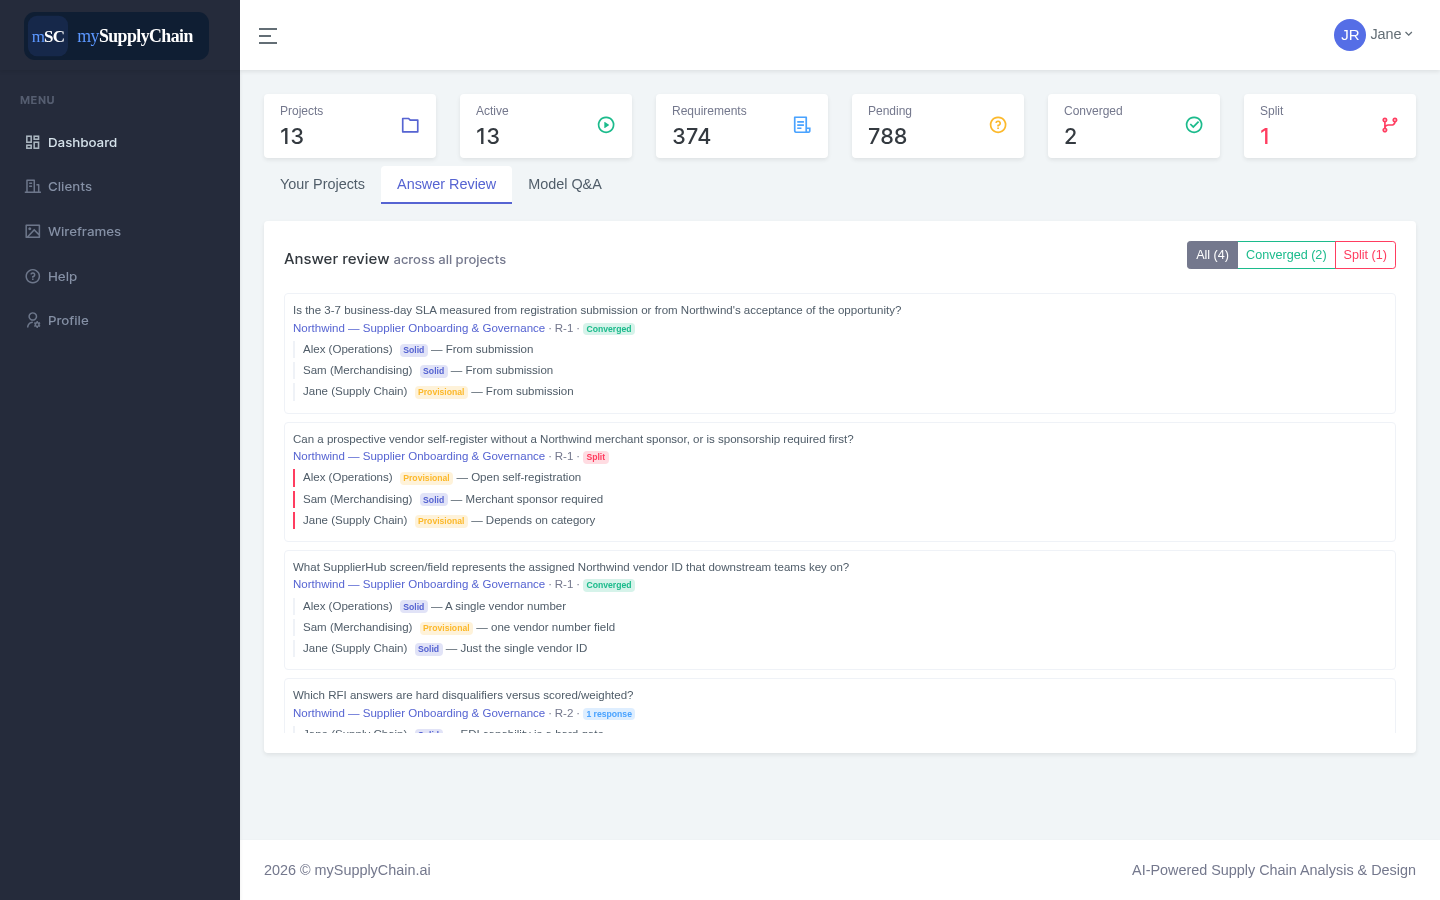1440x900 pixels.
Task: Click 'Depends on category' answer by Jane
Action: 540,520
